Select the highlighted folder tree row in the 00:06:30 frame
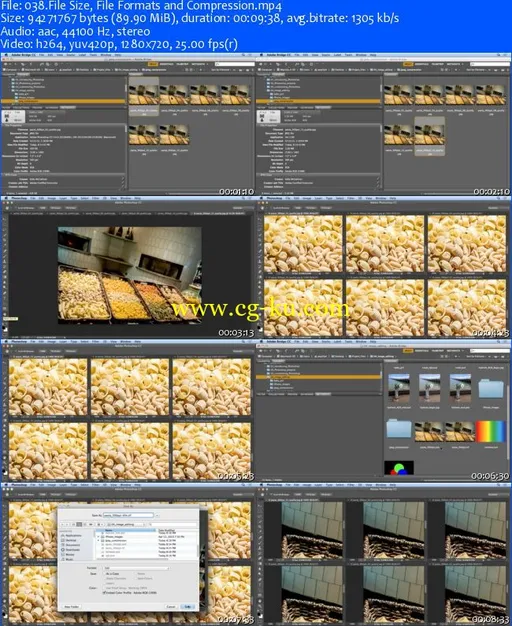512x626 pixels. (318, 377)
